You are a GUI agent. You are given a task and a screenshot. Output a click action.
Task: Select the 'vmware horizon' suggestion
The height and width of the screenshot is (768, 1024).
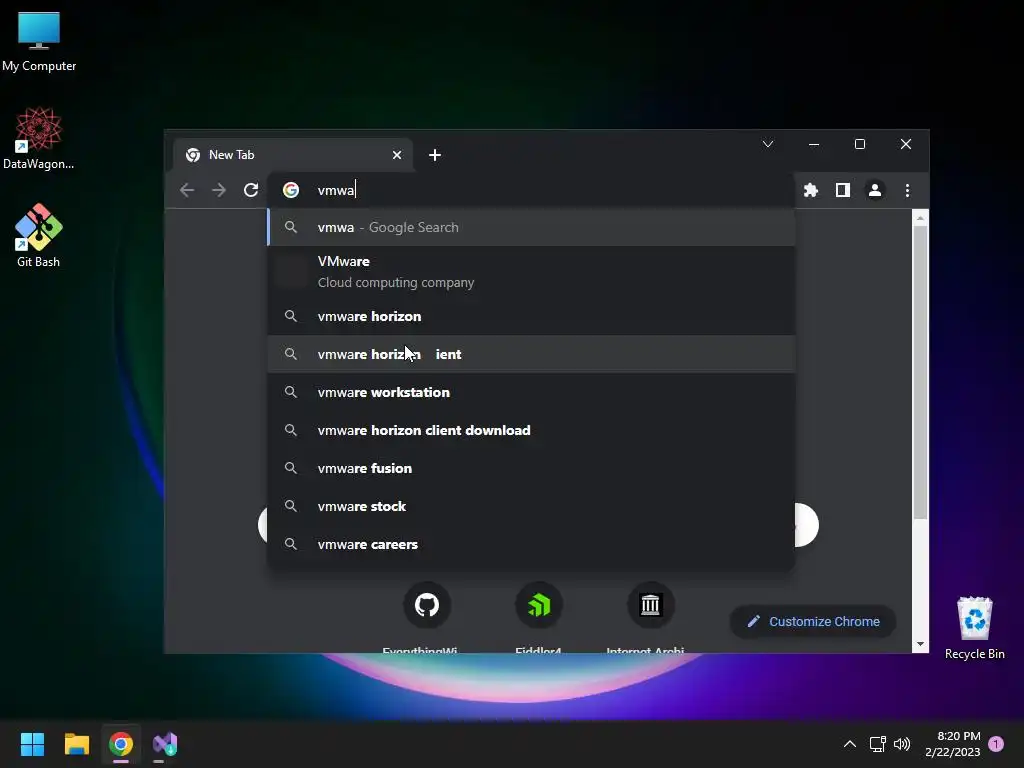[531, 316]
